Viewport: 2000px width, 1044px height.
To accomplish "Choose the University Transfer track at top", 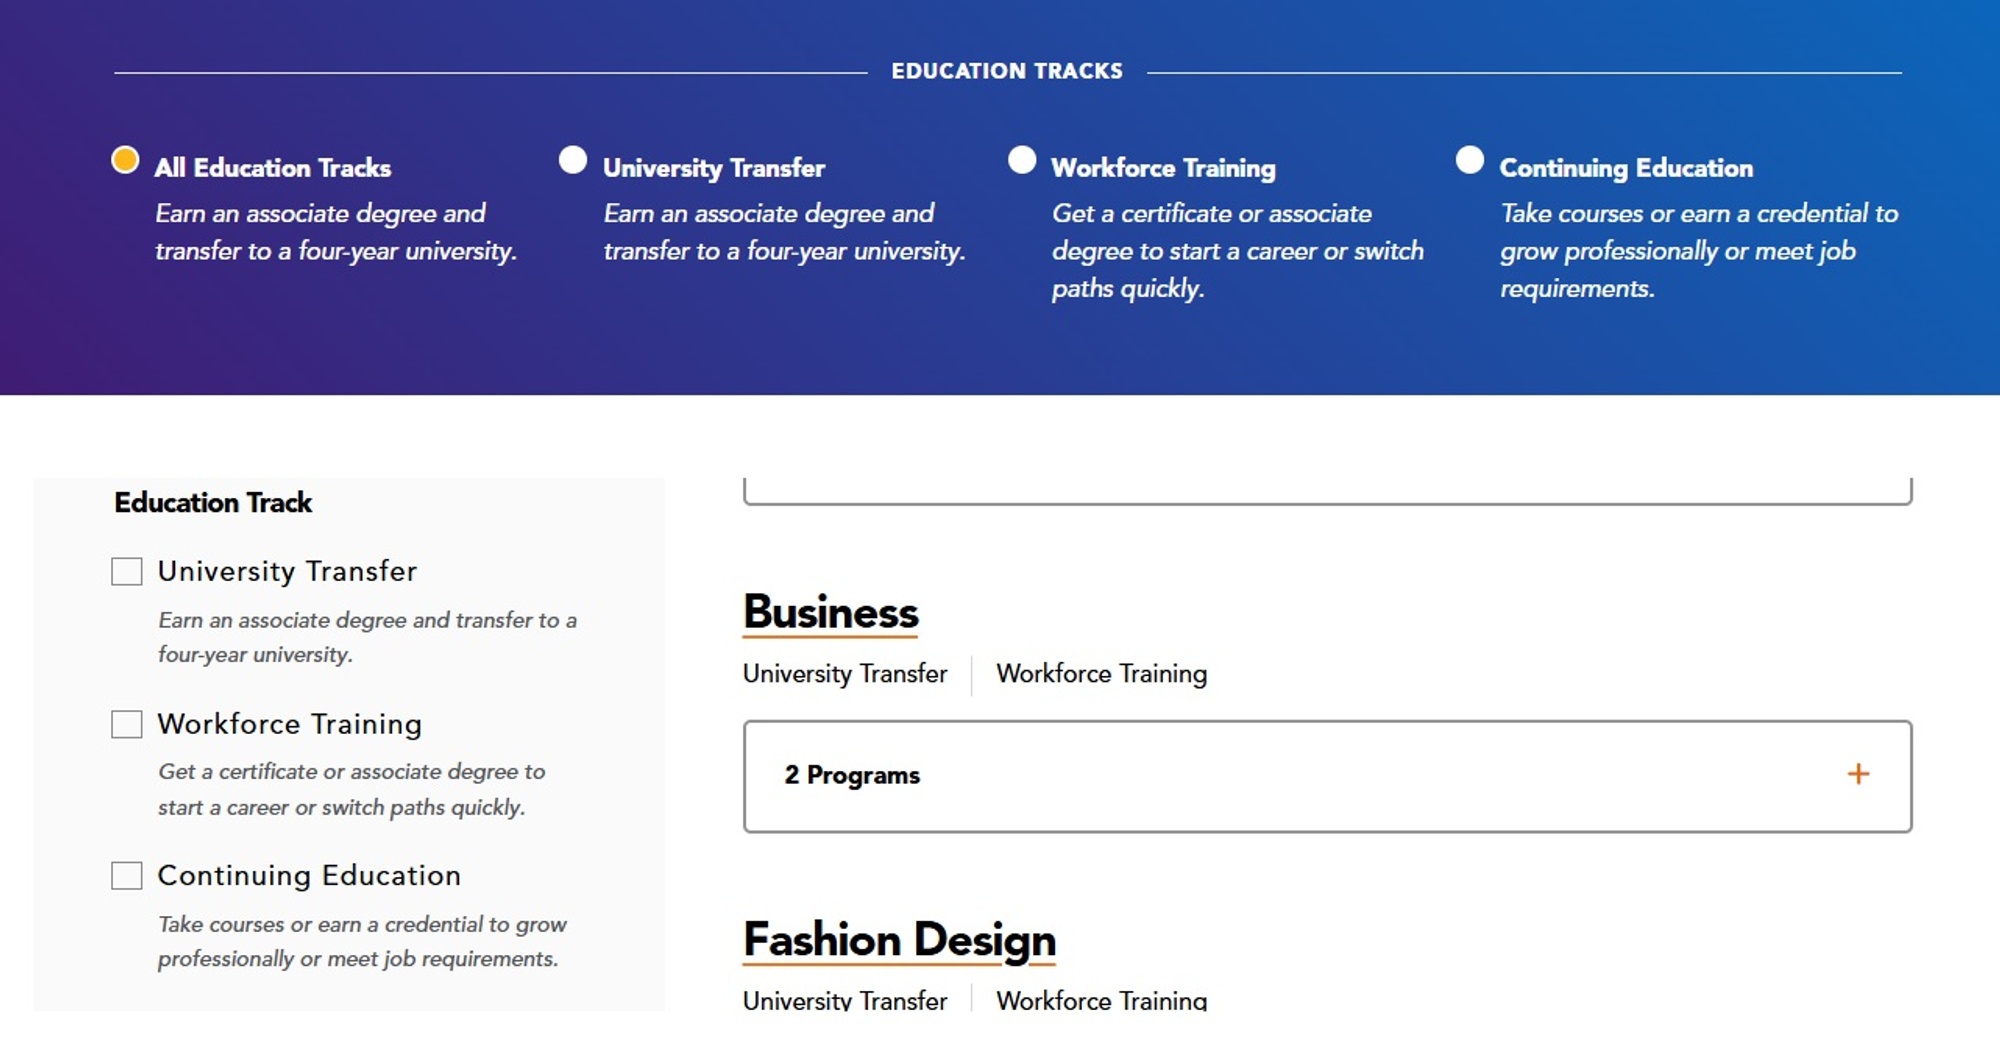I will (572, 158).
